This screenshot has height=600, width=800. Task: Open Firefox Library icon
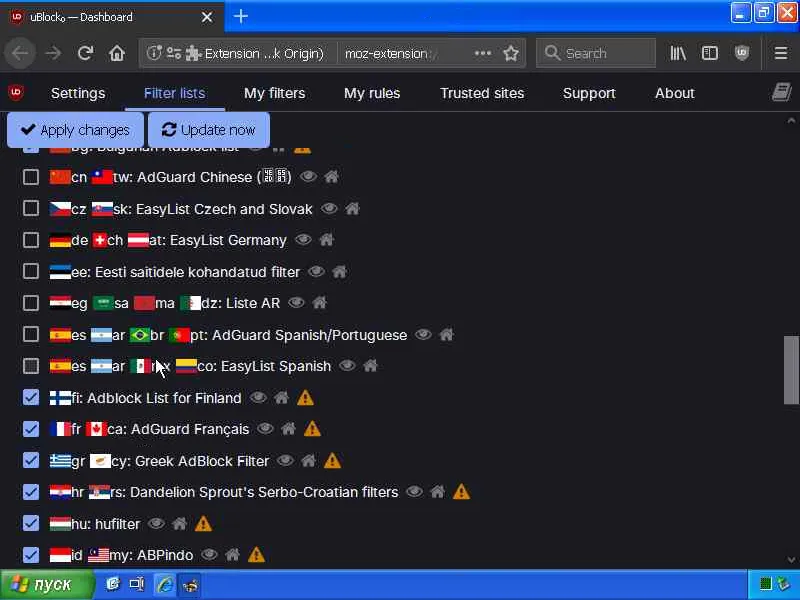coord(678,53)
